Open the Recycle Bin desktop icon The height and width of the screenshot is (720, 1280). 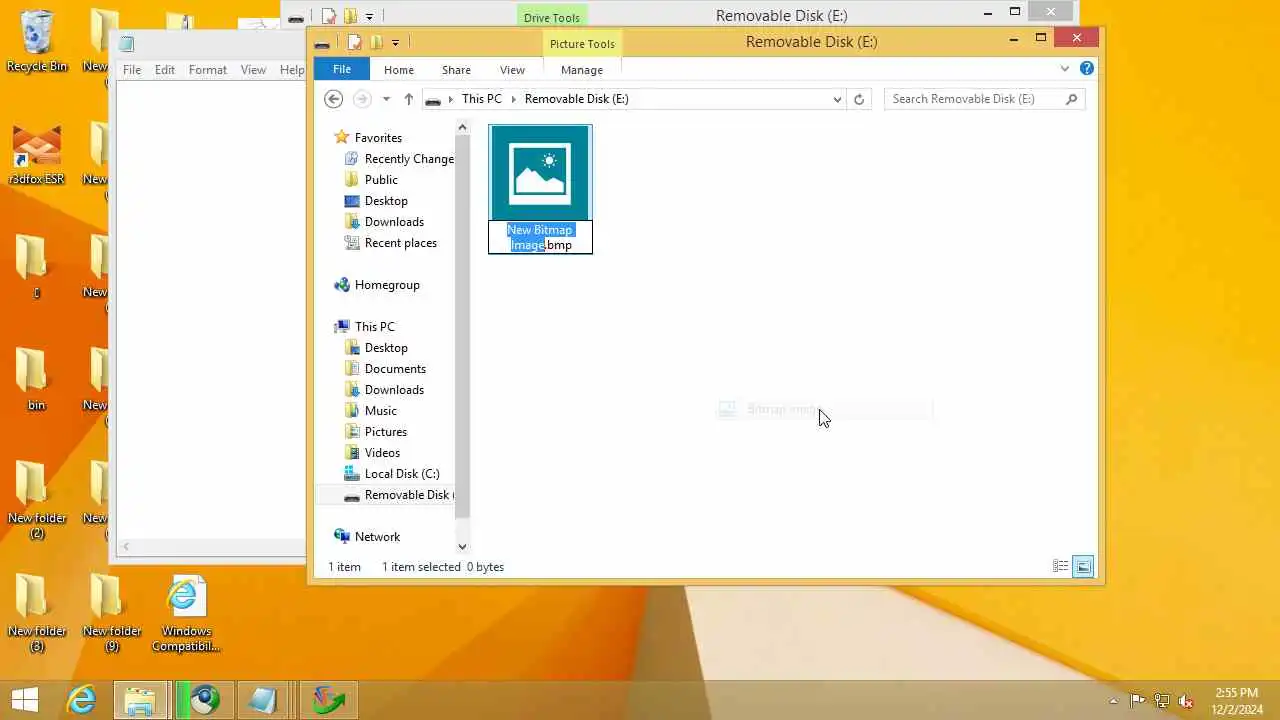pos(37,42)
